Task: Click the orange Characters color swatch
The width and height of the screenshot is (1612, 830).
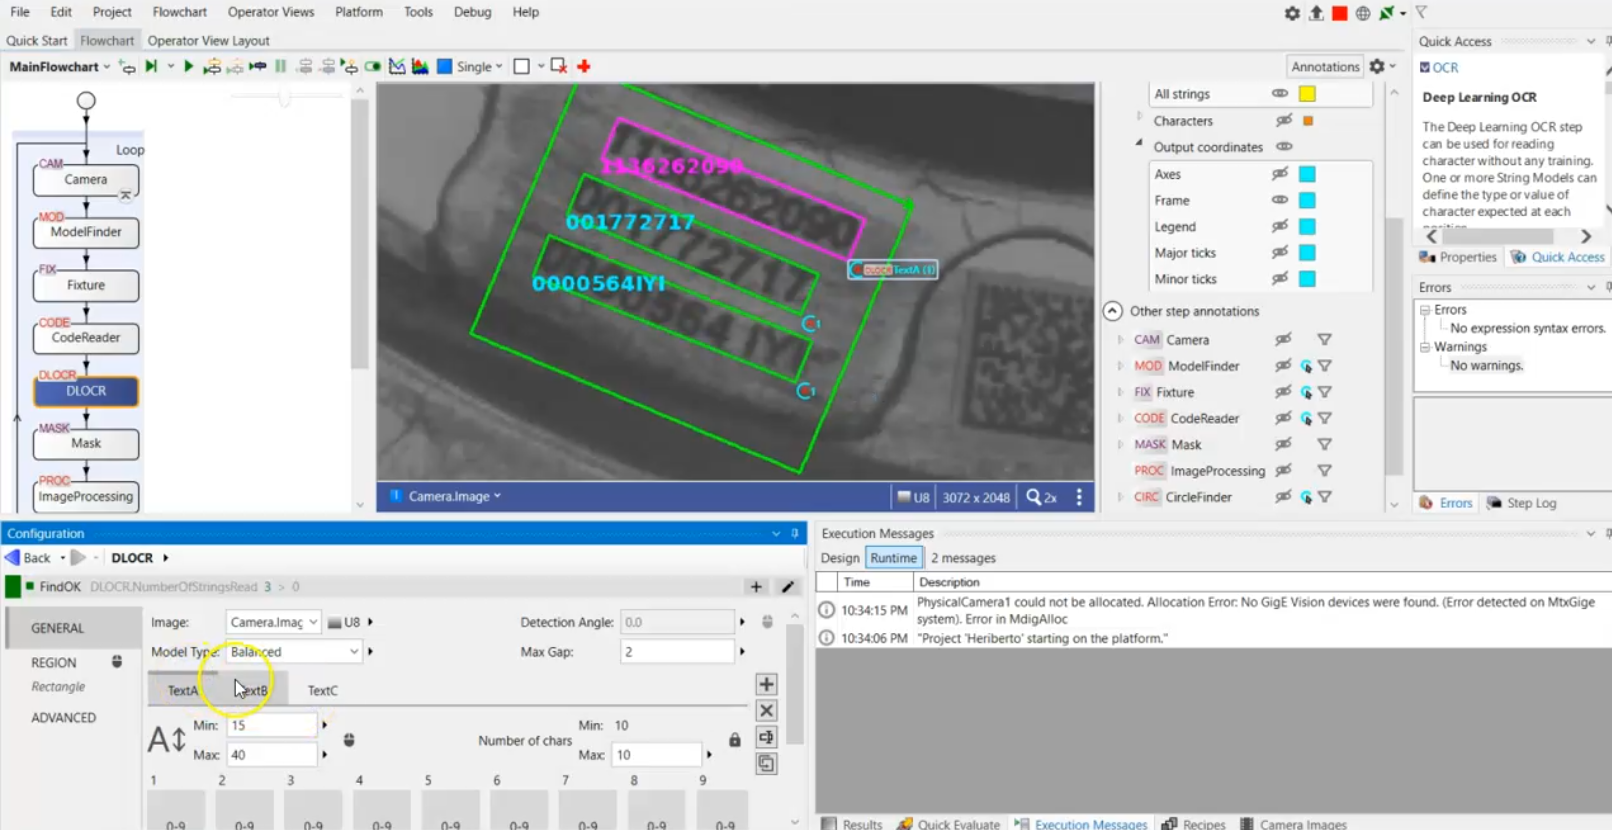Action: 1308,120
